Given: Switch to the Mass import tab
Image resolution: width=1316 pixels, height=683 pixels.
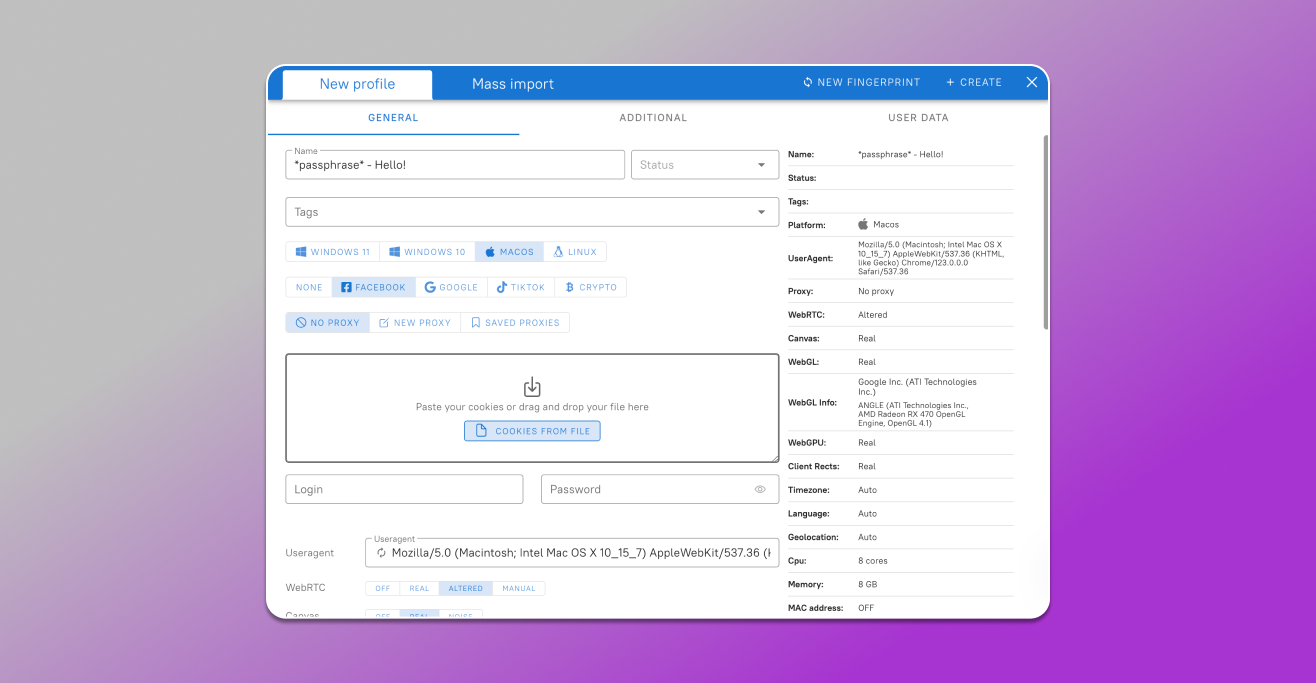Looking at the screenshot, I should pyautogui.click(x=513, y=83).
